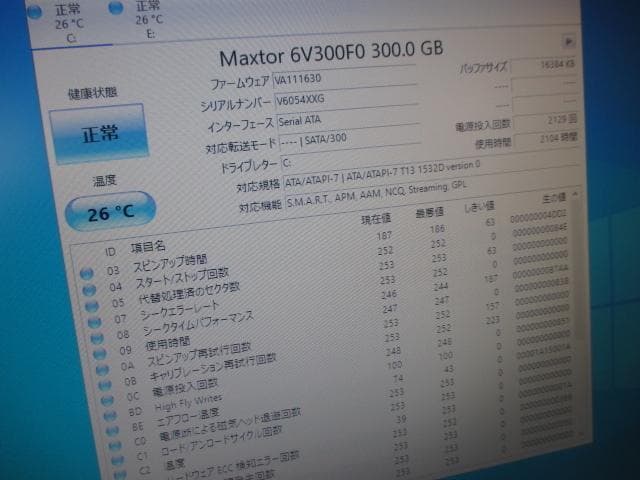Click status icon for row 08 シークタイムパフォーマンス
The image size is (640, 480).
coord(97,338)
